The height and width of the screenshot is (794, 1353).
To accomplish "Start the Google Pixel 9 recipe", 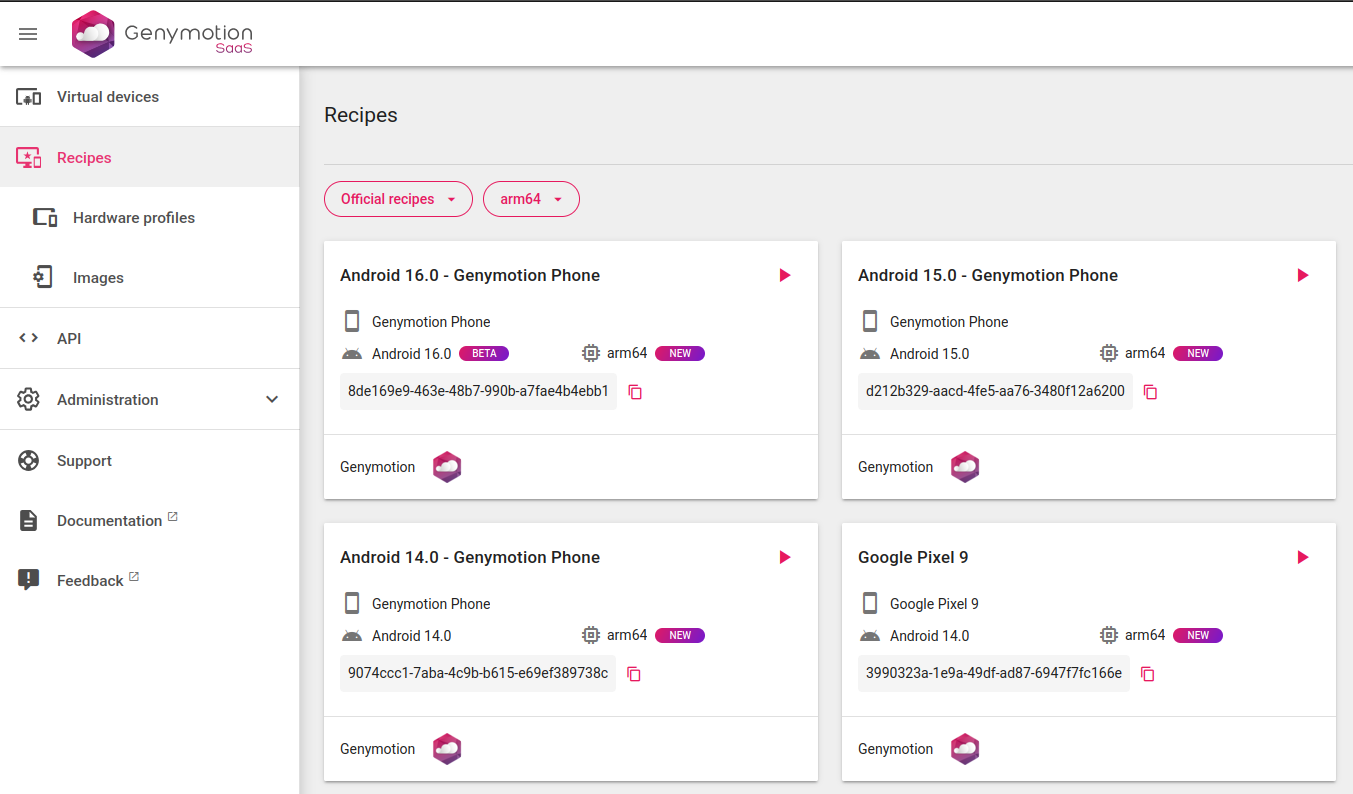I will coord(1302,557).
